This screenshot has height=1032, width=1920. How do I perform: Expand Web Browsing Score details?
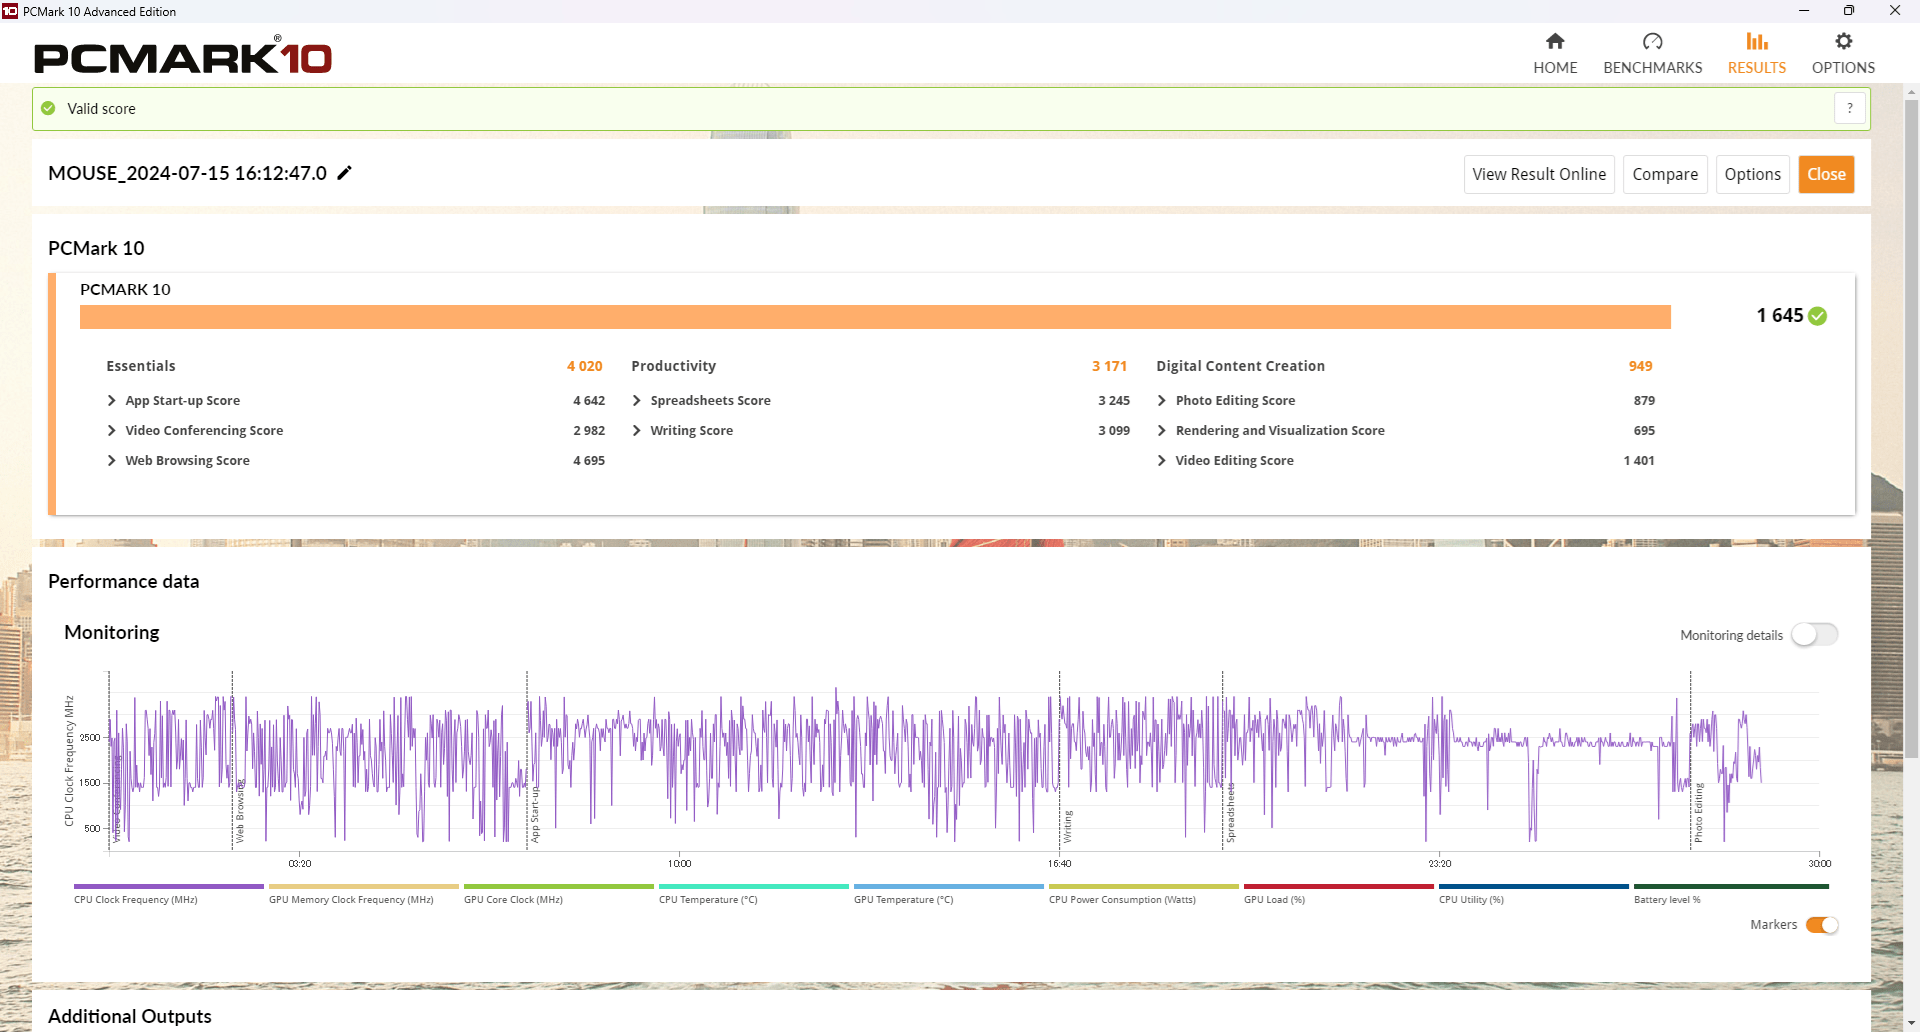(111, 460)
